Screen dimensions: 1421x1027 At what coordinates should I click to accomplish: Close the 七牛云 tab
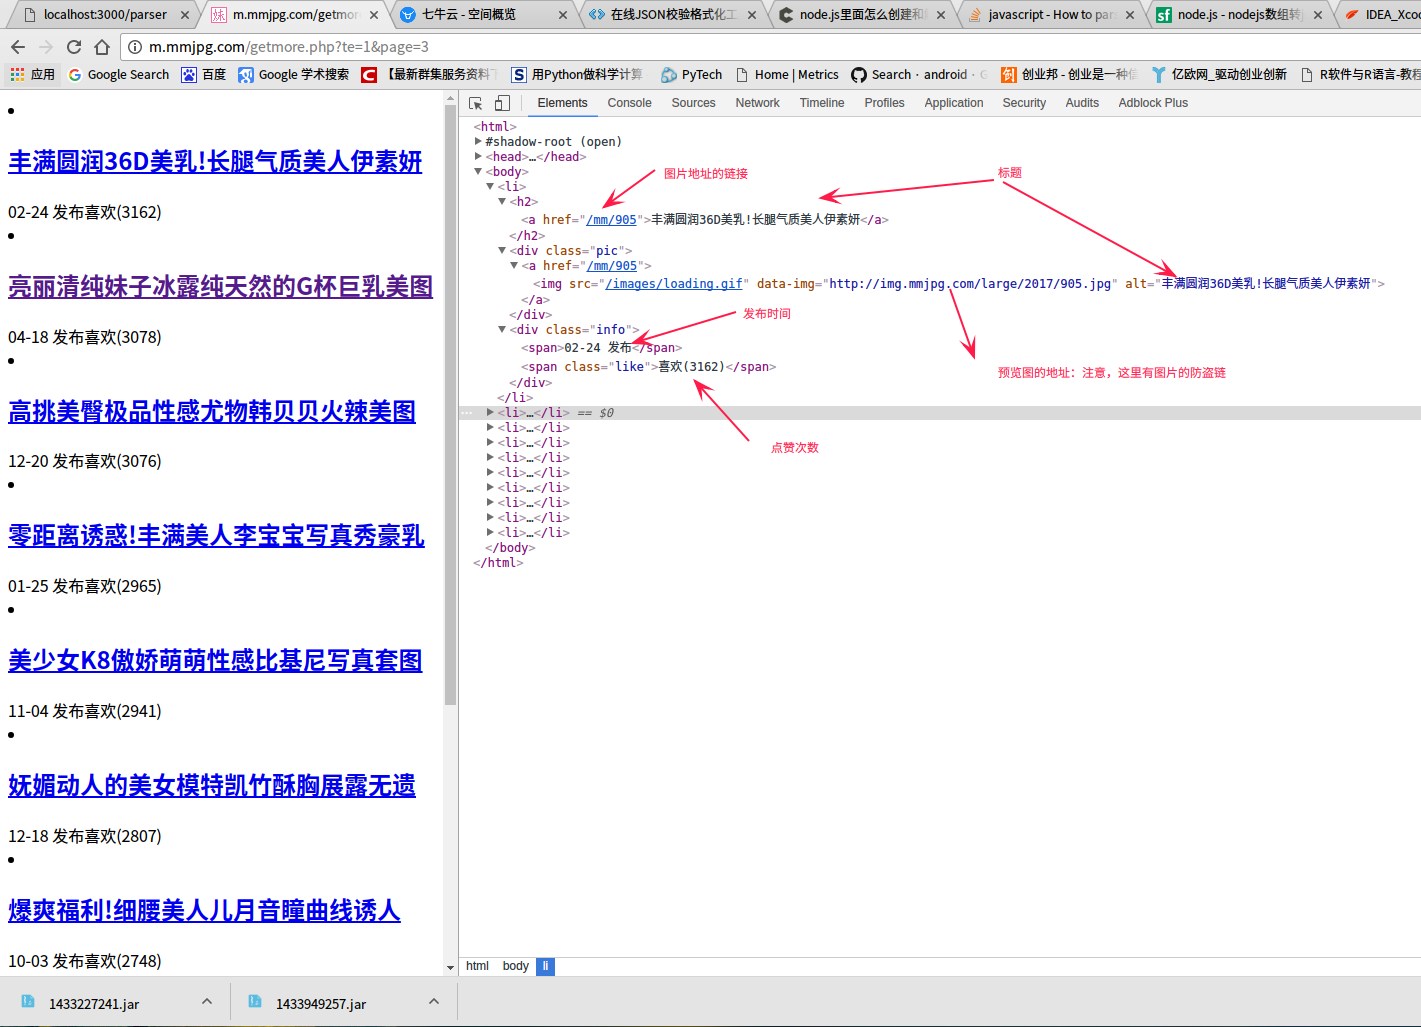coord(563,15)
